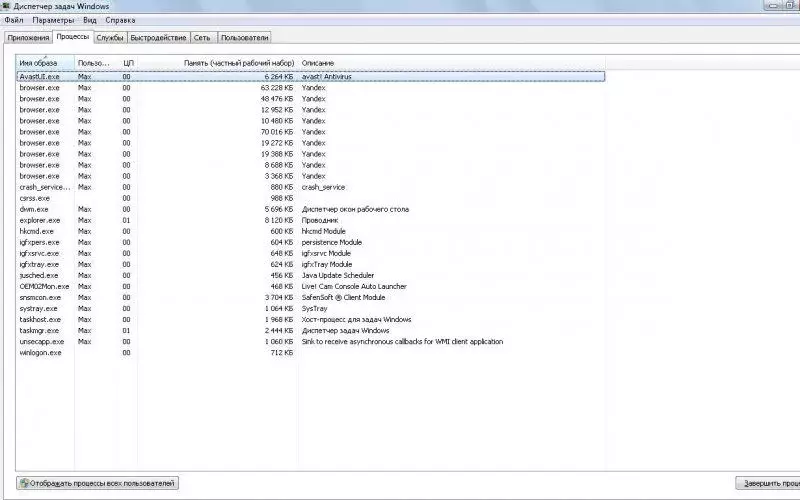Switch to the Сеть tab
800x500 pixels.
(202, 38)
